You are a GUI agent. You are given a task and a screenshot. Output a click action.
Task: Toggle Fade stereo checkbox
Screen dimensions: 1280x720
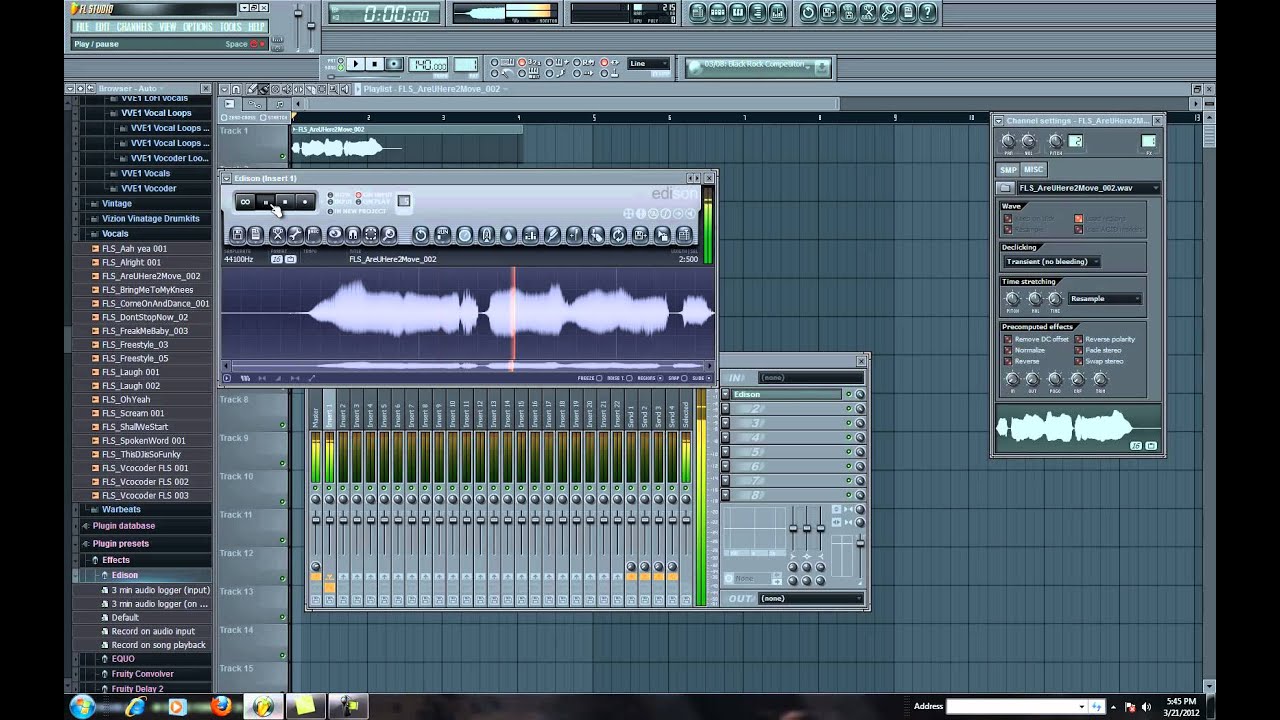pyautogui.click(x=1078, y=351)
